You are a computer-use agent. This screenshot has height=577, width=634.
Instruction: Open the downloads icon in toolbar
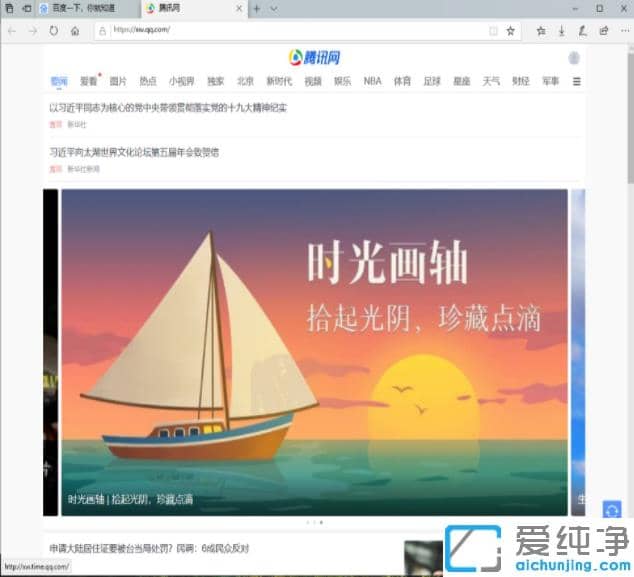(x=562, y=31)
